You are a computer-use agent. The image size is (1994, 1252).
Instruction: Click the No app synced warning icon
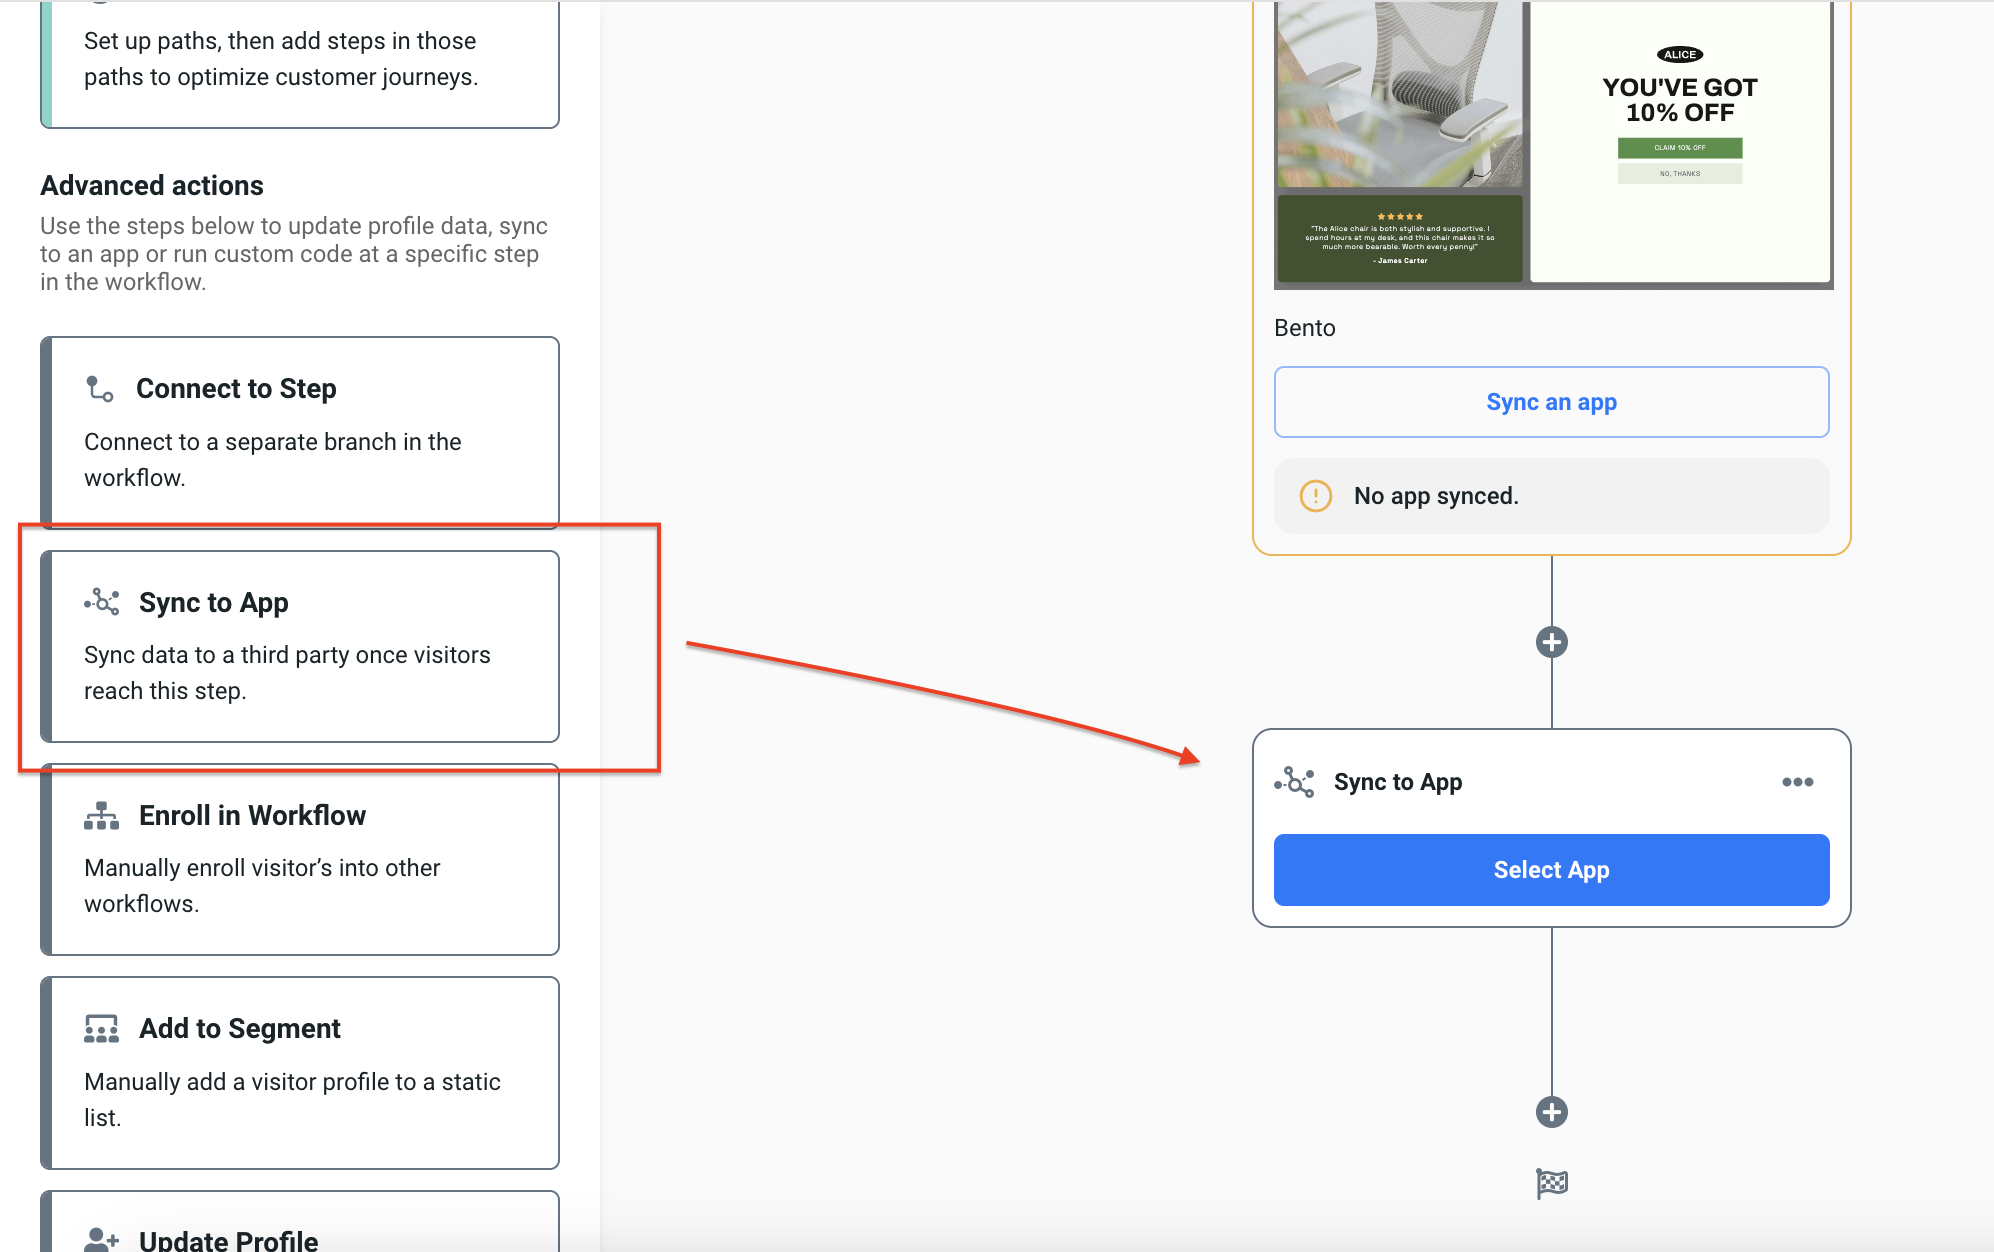click(x=1315, y=496)
